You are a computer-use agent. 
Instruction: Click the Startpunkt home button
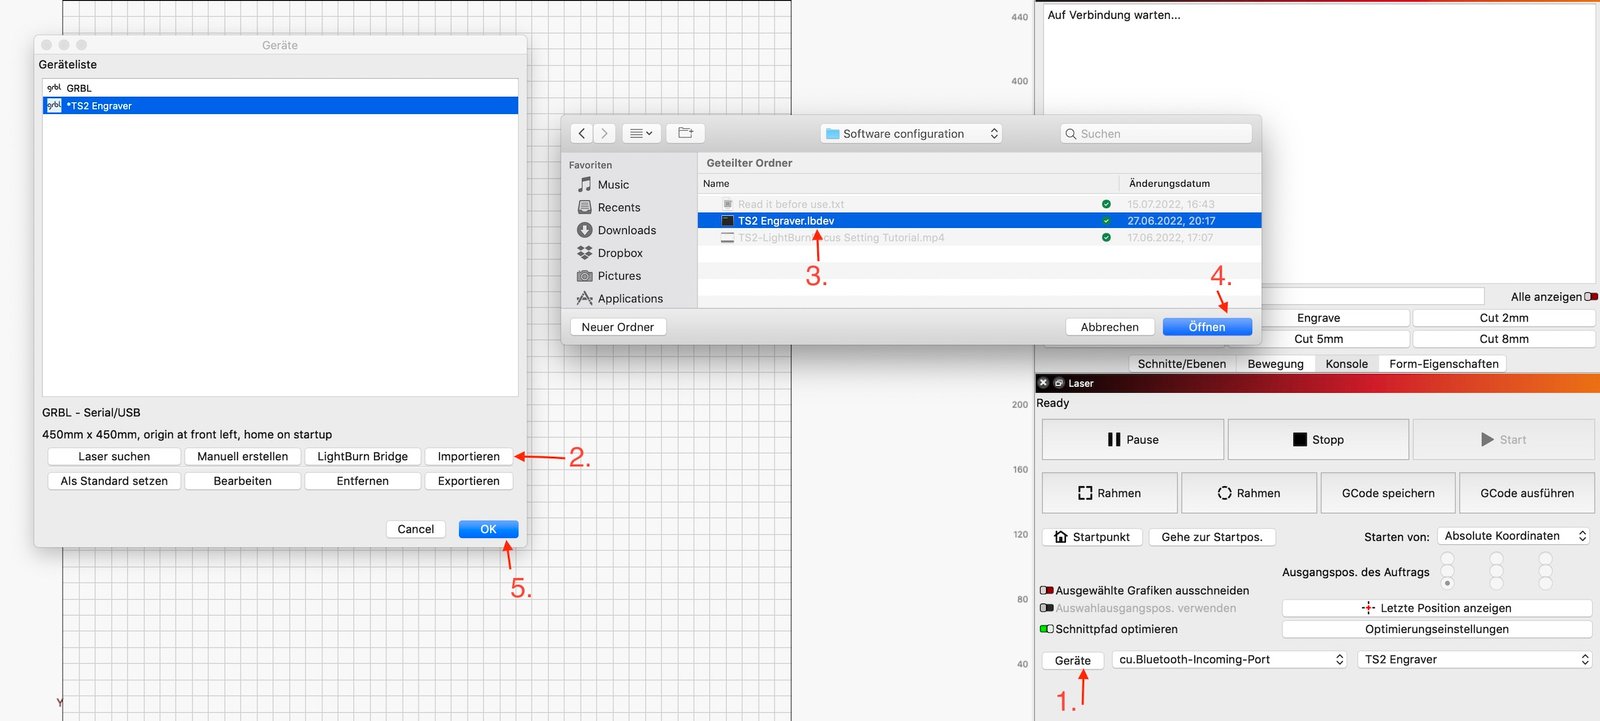tap(1091, 537)
